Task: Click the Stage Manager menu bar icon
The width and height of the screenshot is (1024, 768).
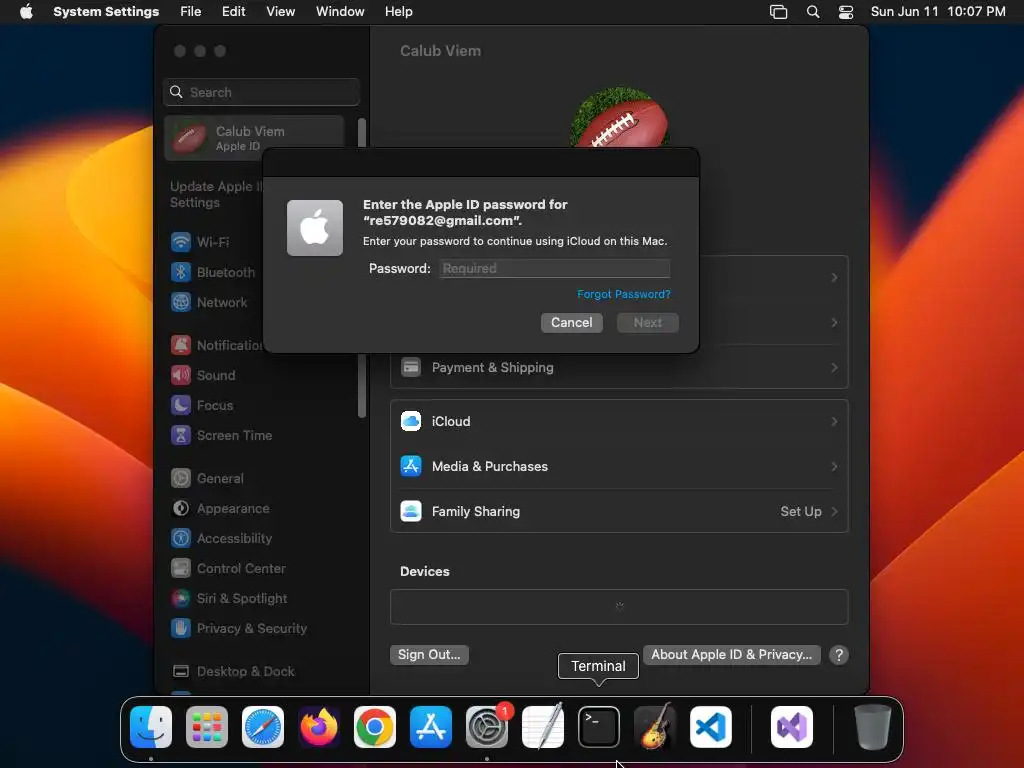Action: tap(778, 12)
